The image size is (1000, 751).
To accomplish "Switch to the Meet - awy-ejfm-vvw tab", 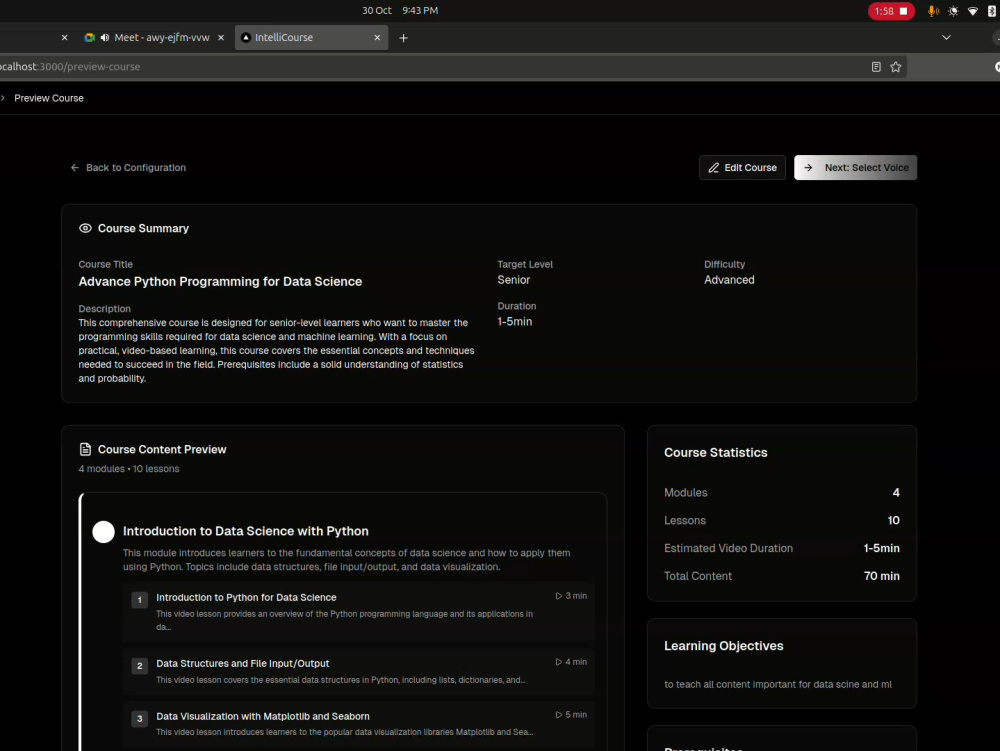I will point(154,38).
